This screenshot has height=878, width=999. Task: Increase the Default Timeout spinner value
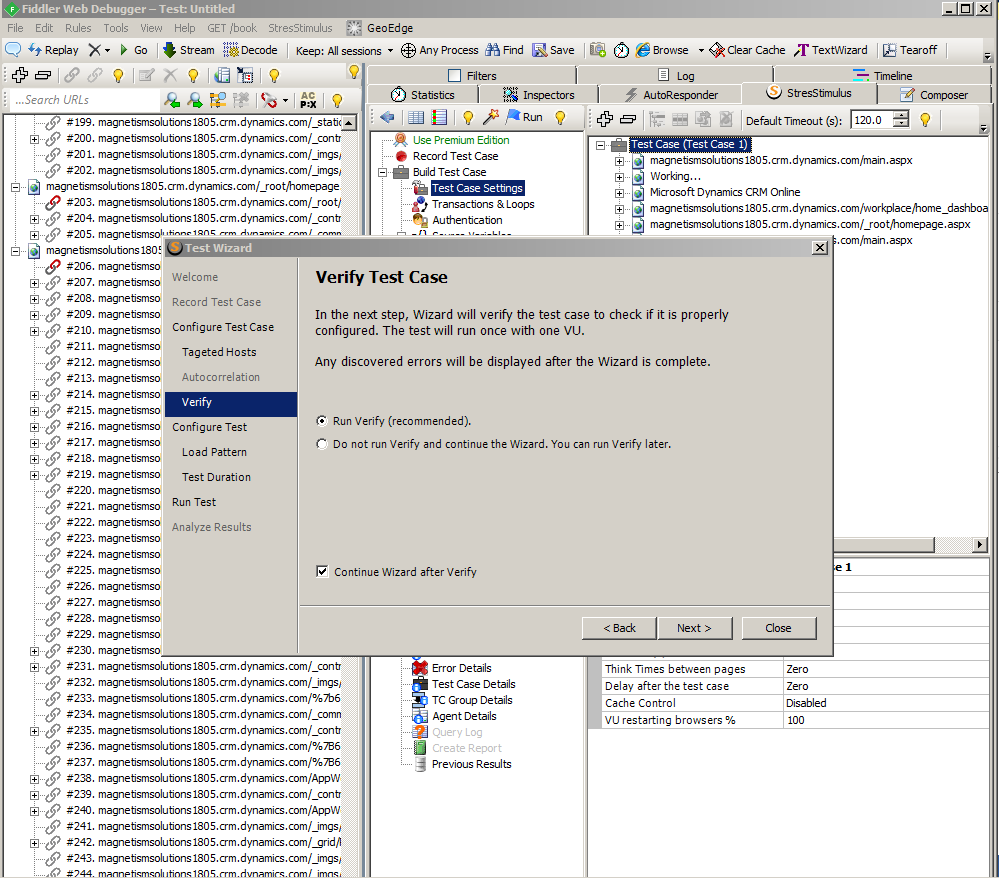[x=901, y=115]
